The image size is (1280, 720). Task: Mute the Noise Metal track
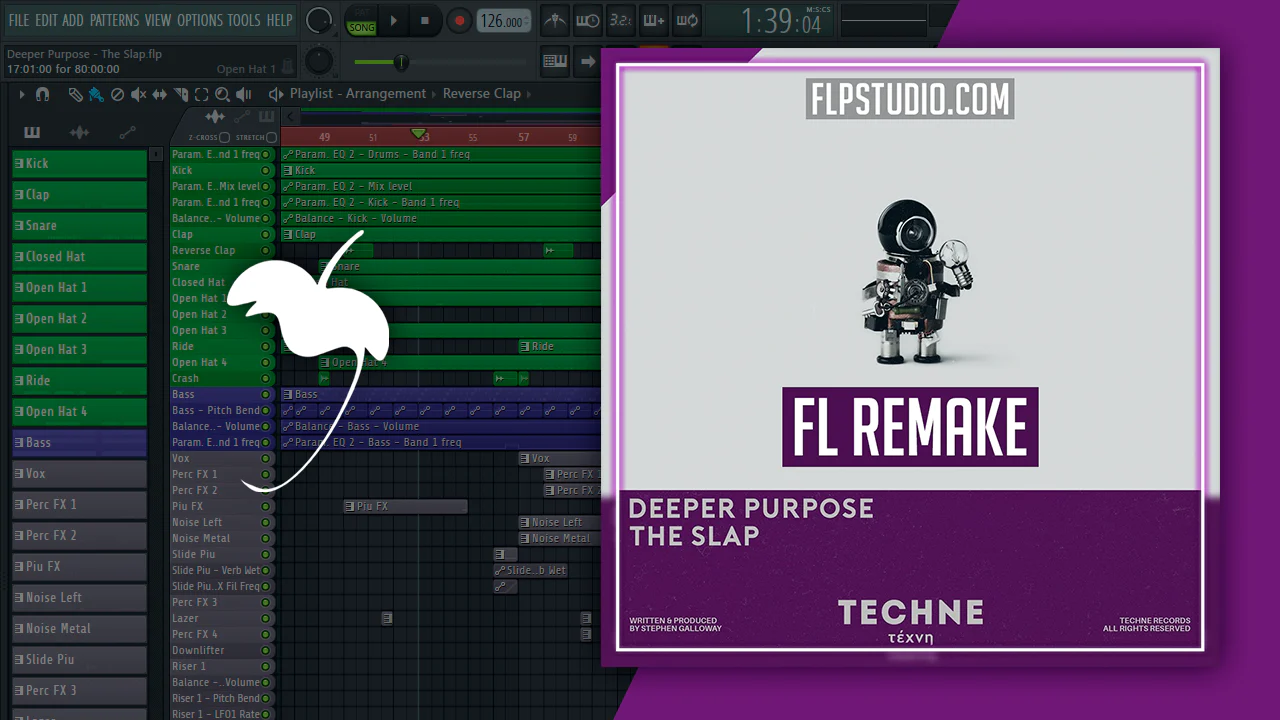coord(266,538)
